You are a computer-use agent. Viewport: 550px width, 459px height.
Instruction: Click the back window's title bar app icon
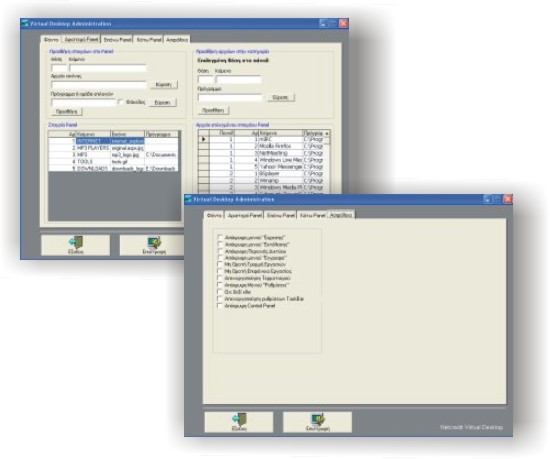[x=25, y=23]
